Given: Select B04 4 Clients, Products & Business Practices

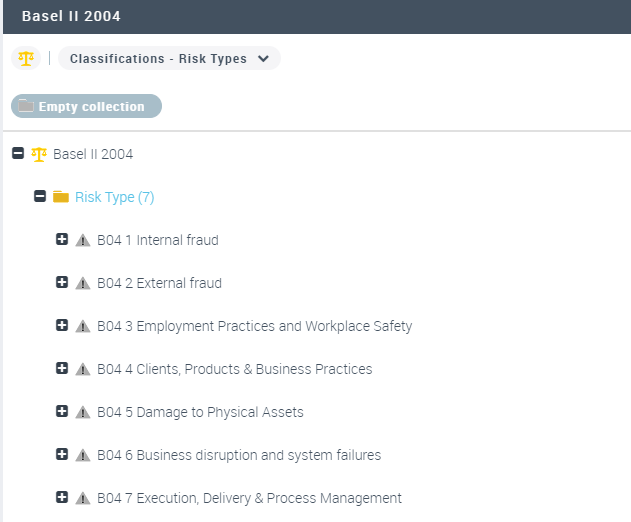Looking at the screenshot, I should point(234,369).
